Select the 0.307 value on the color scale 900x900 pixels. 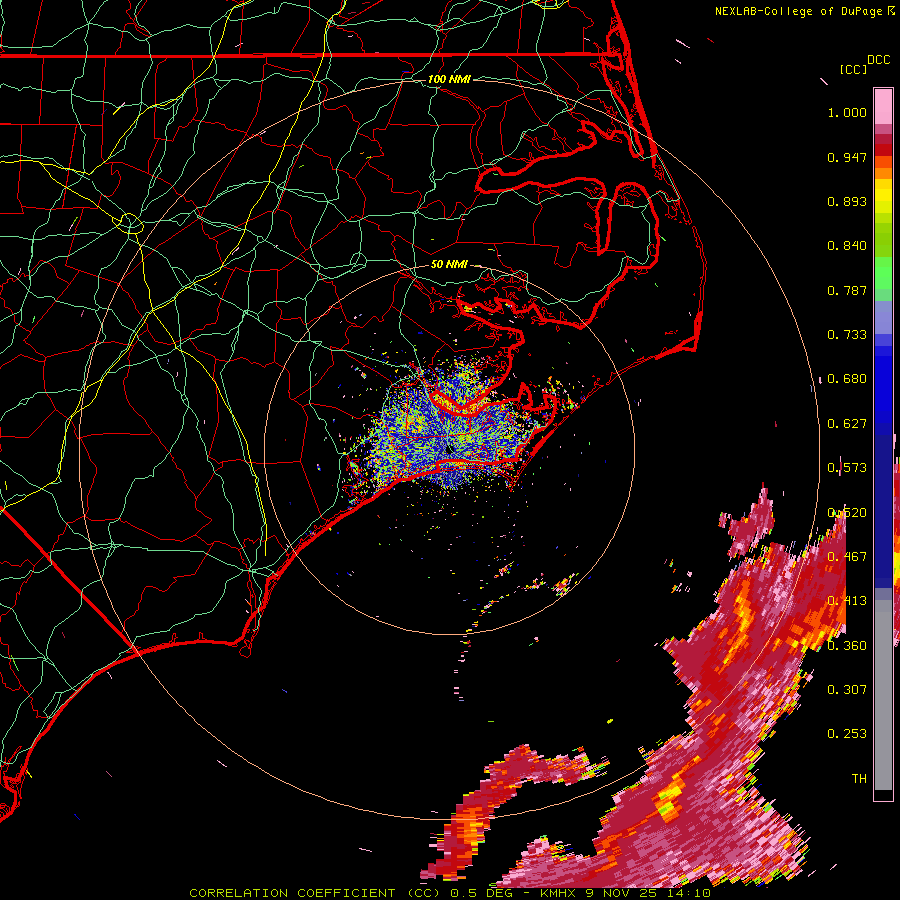tap(847, 690)
